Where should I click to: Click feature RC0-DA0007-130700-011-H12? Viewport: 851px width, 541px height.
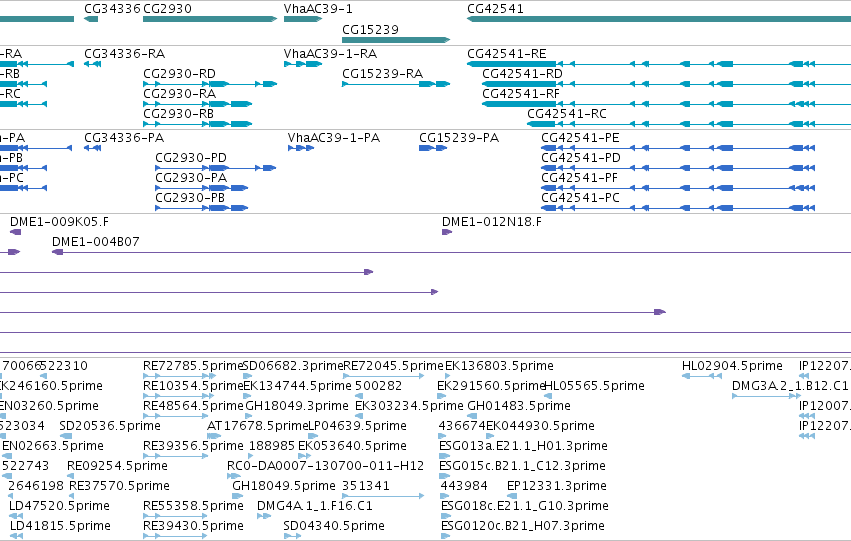click(326, 466)
